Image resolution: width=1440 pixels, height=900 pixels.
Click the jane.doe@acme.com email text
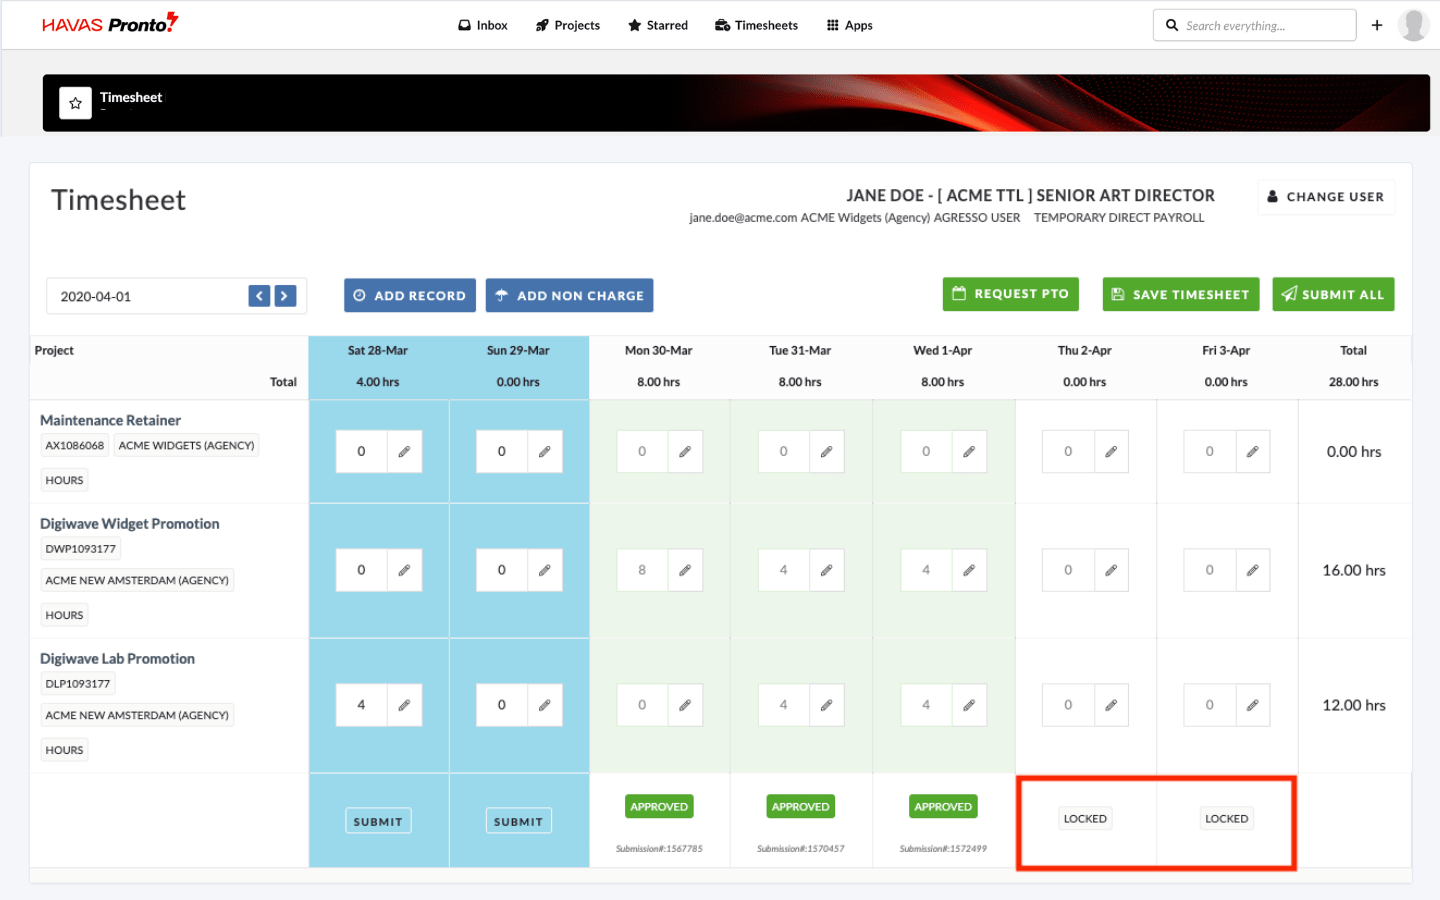743,218
